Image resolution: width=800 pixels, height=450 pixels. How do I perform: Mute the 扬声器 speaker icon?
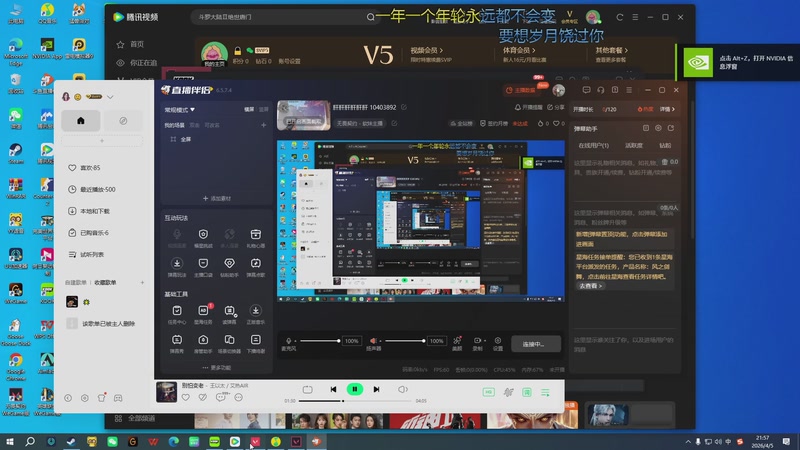pos(373,340)
